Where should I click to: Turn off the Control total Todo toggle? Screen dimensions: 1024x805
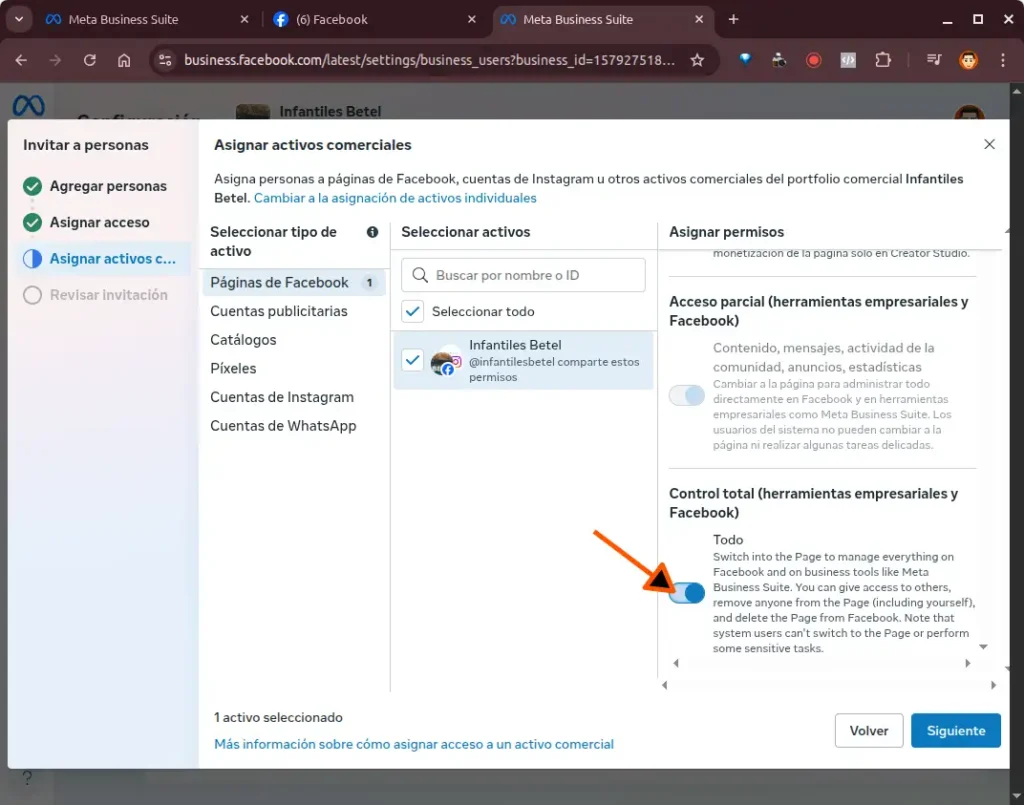pyautogui.click(x=687, y=593)
